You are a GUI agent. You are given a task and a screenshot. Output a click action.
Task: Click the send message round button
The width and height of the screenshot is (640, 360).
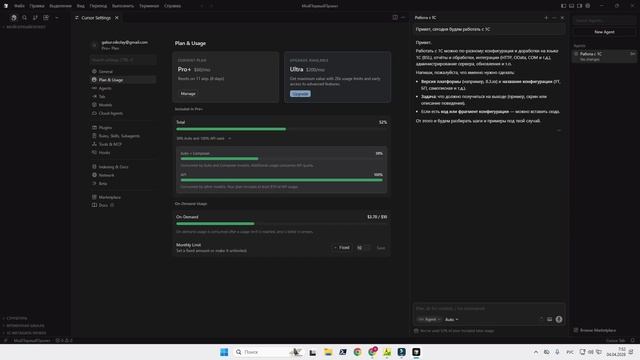pos(559,319)
